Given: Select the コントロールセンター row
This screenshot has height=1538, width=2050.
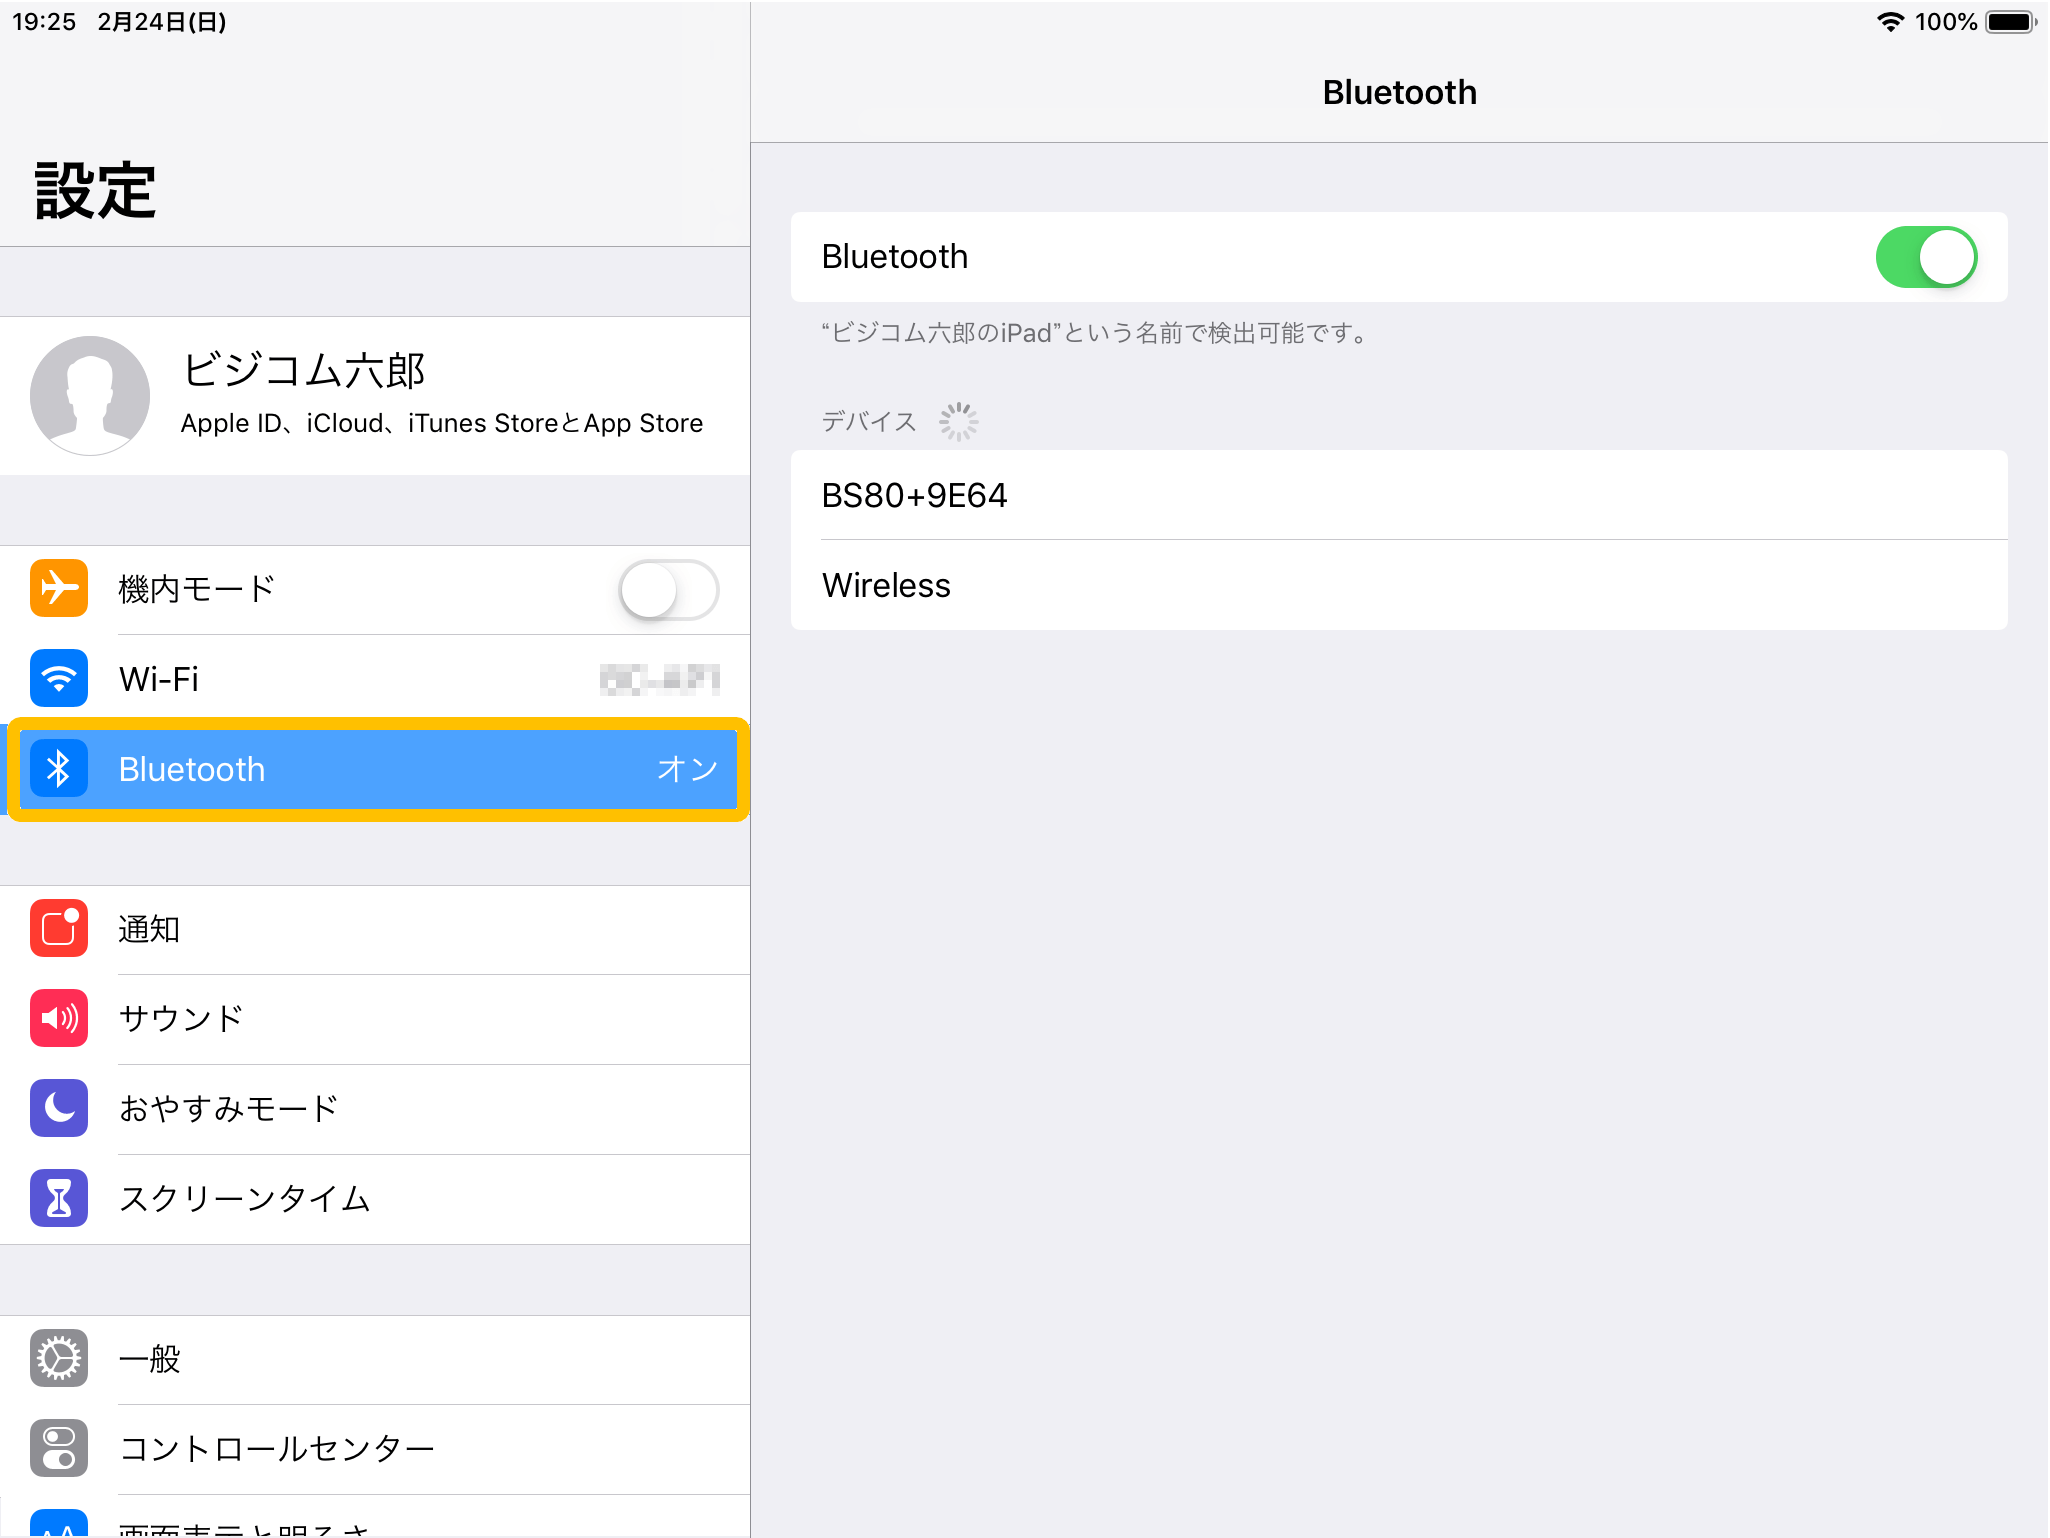Looking at the screenshot, I should [x=400, y=1449].
